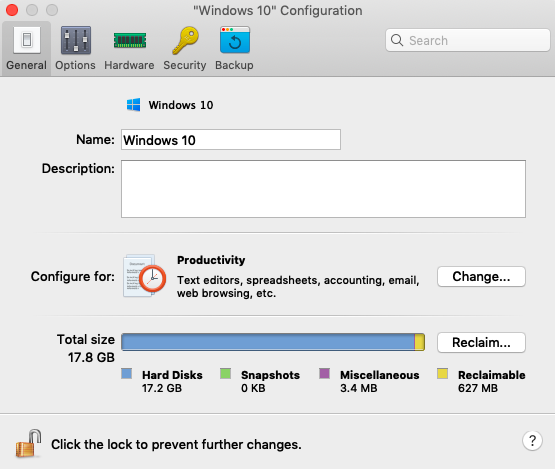Click the "Snapshots" legend label

tap(270, 375)
